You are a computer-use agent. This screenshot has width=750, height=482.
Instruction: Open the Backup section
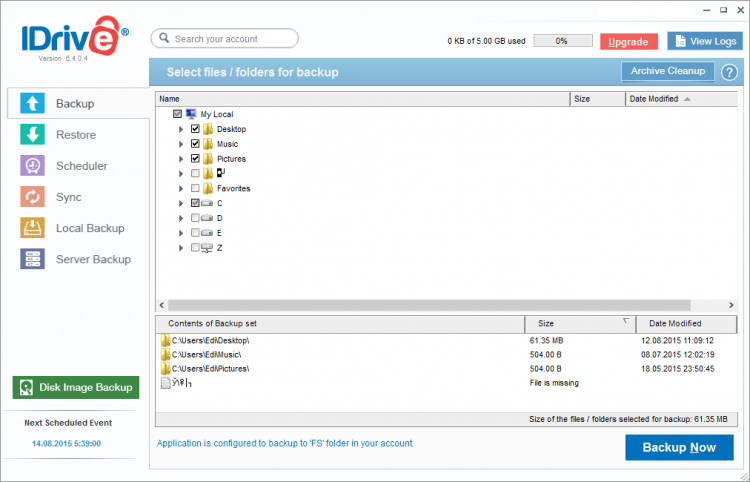78,103
